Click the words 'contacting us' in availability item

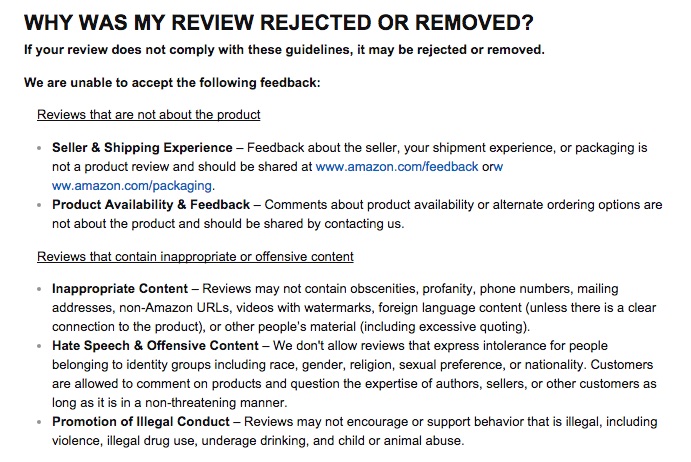pos(363,224)
